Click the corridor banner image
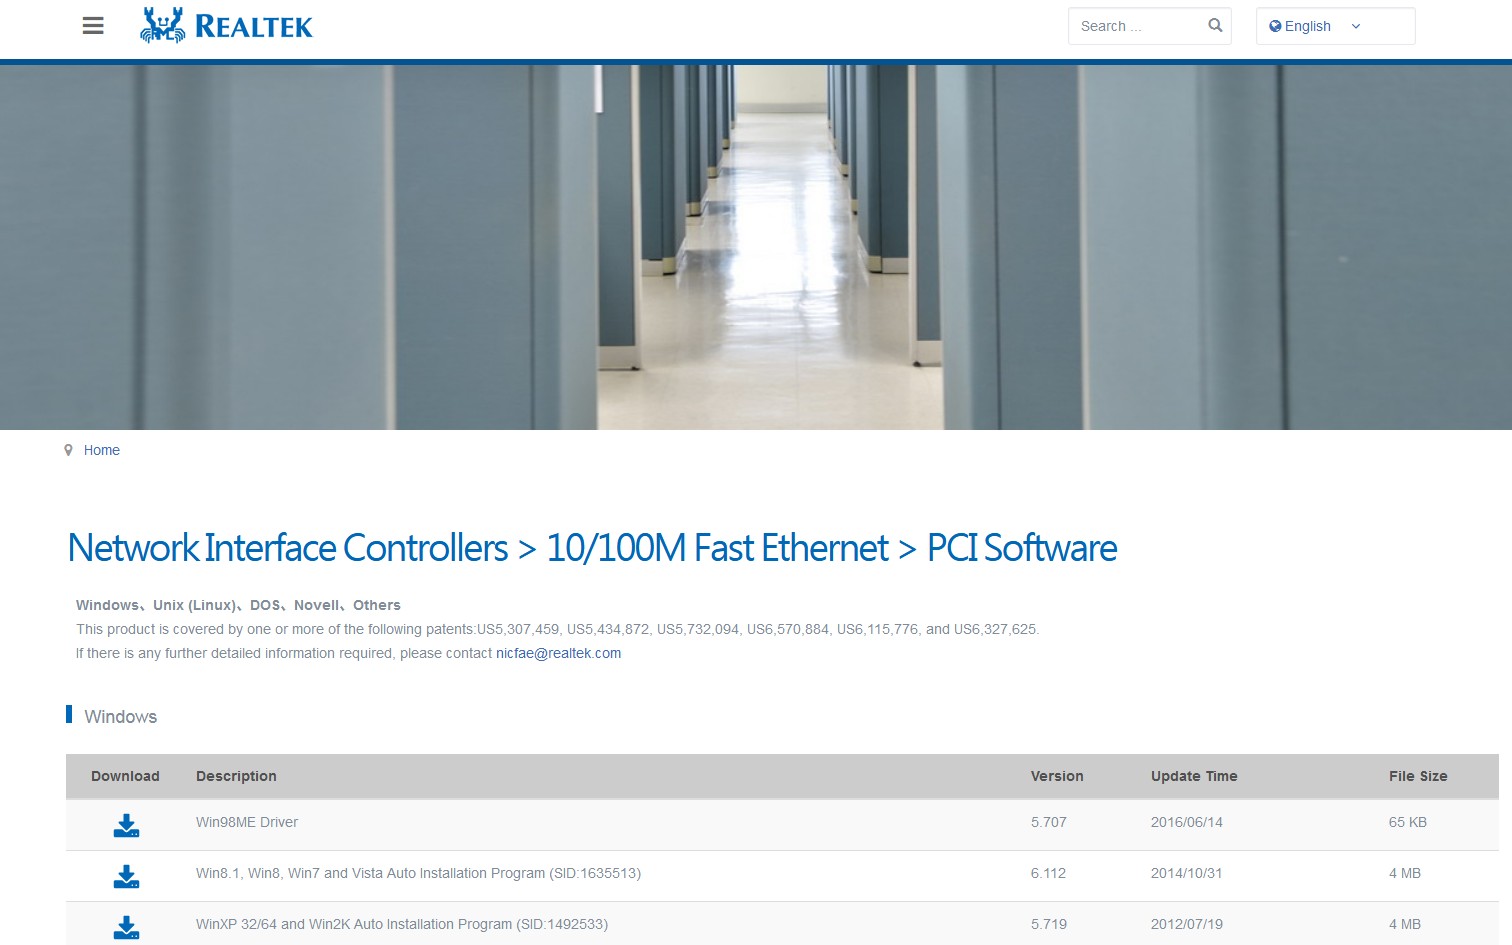The height and width of the screenshot is (945, 1512). pos(756,247)
